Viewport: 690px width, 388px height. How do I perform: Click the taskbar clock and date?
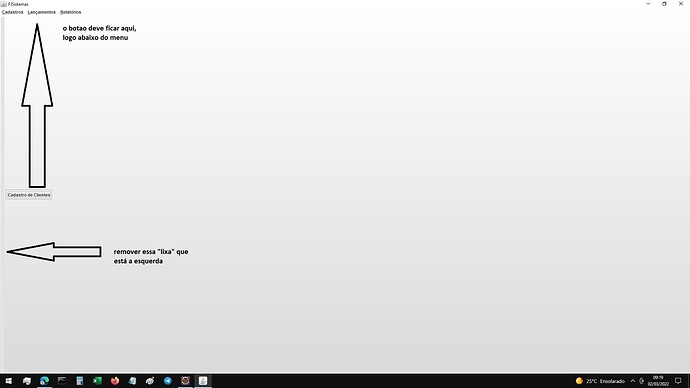[658, 381]
